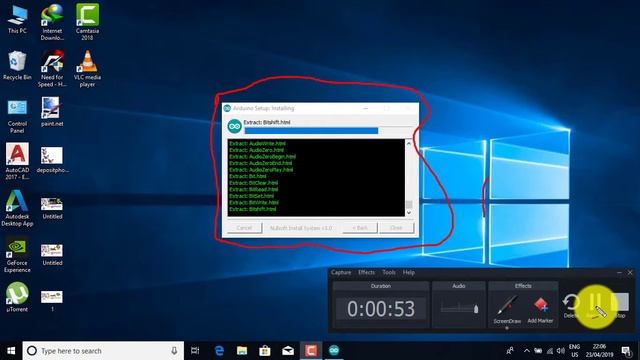
Task: Click the Type here to search box
Action: (x=103, y=351)
